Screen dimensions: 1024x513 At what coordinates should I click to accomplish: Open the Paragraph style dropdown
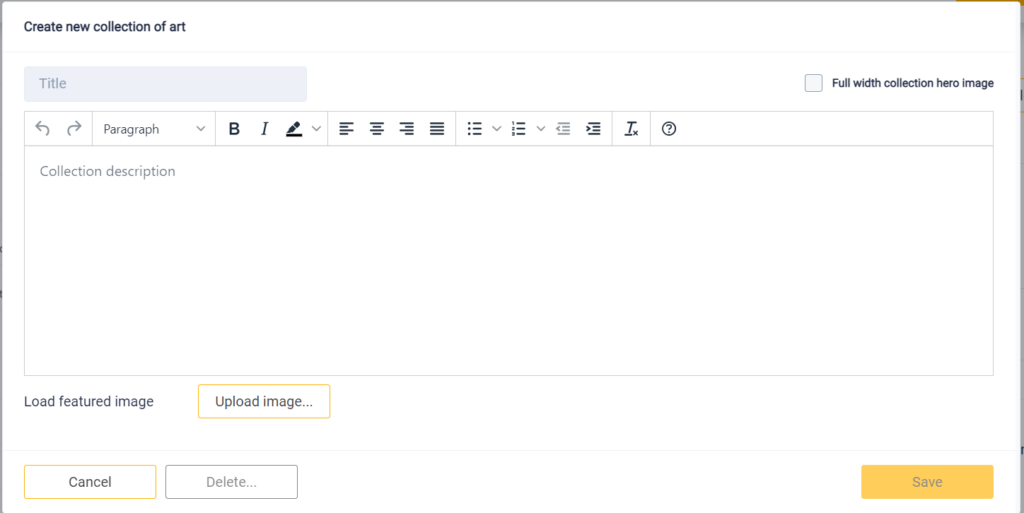click(x=154, y=129)
